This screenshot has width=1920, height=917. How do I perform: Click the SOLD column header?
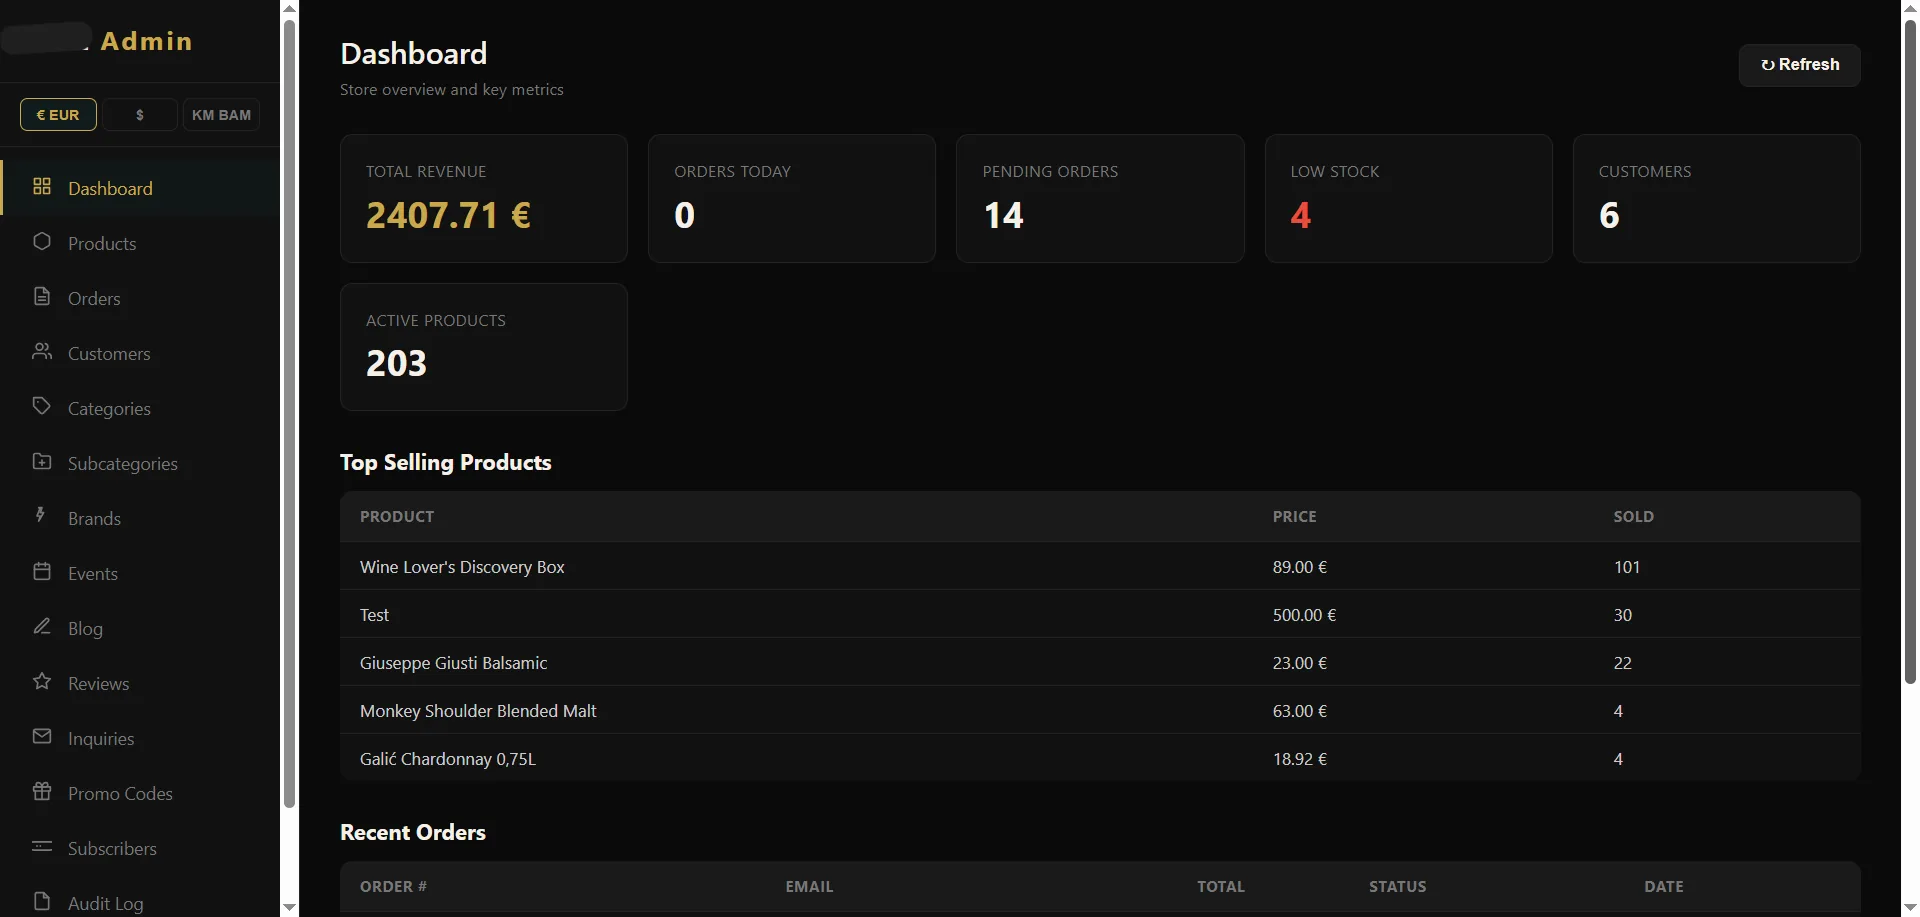coord(1633,517)
